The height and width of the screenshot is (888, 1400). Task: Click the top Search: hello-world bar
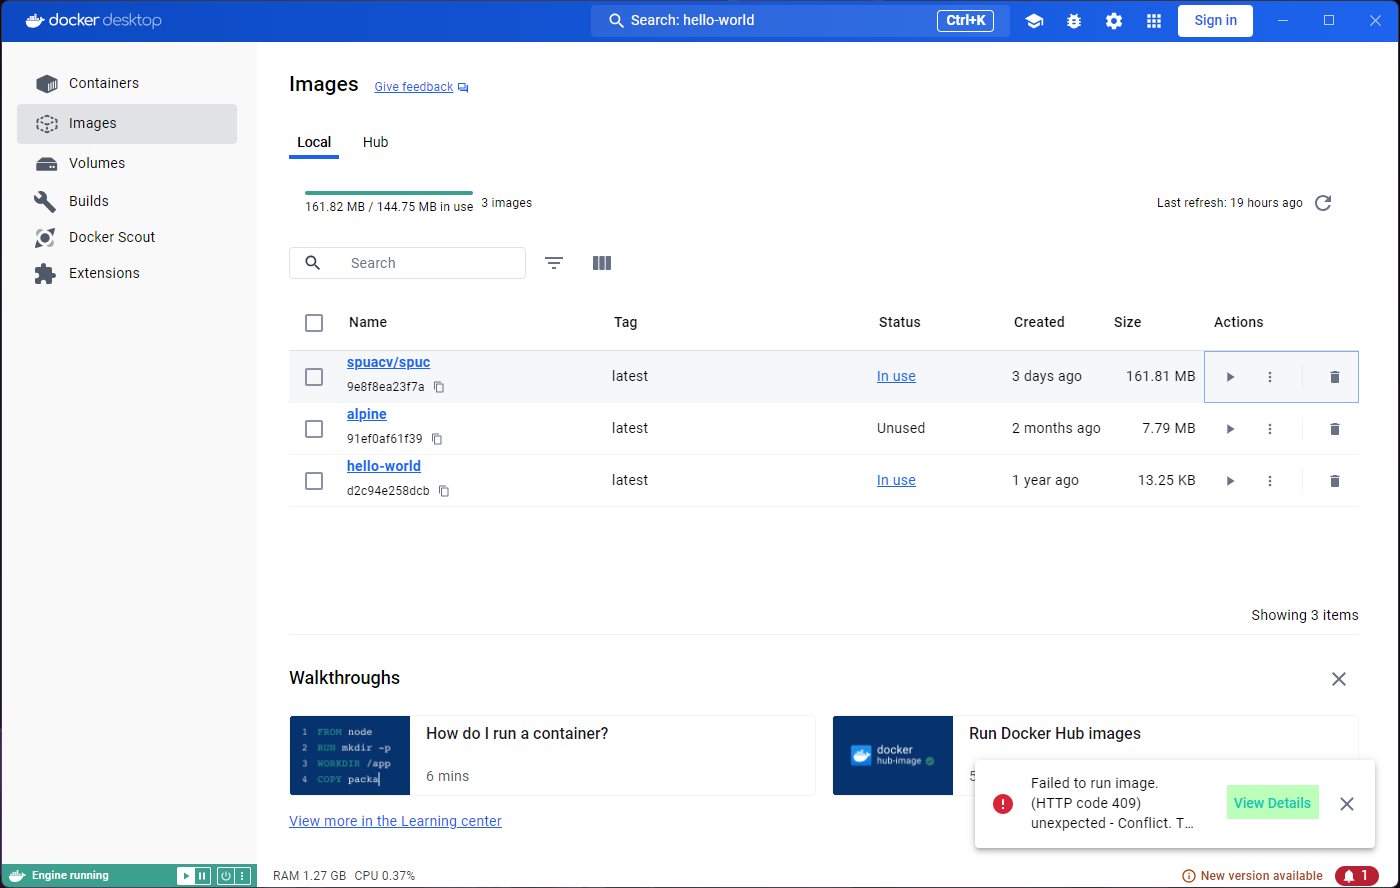(x=800, y=20)
